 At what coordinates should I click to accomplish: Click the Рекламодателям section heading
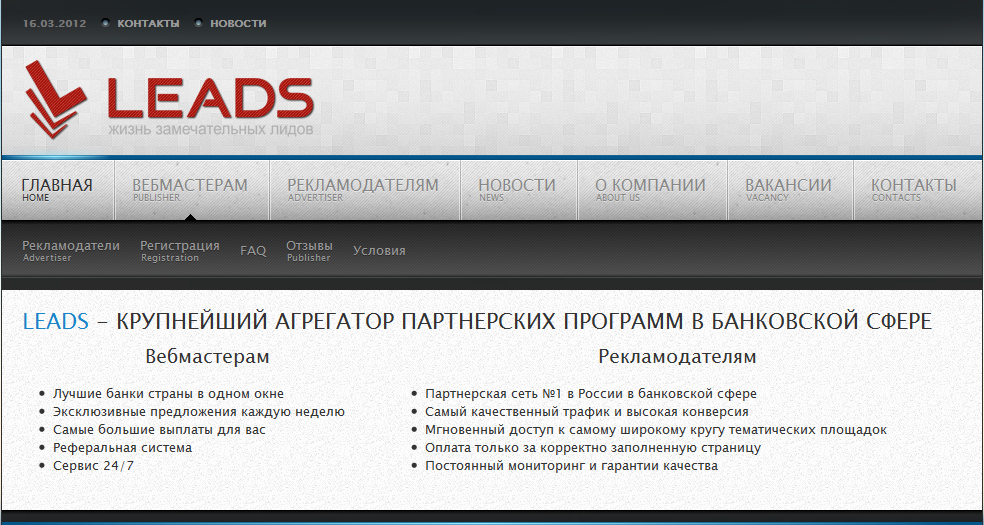pos(677,357)
